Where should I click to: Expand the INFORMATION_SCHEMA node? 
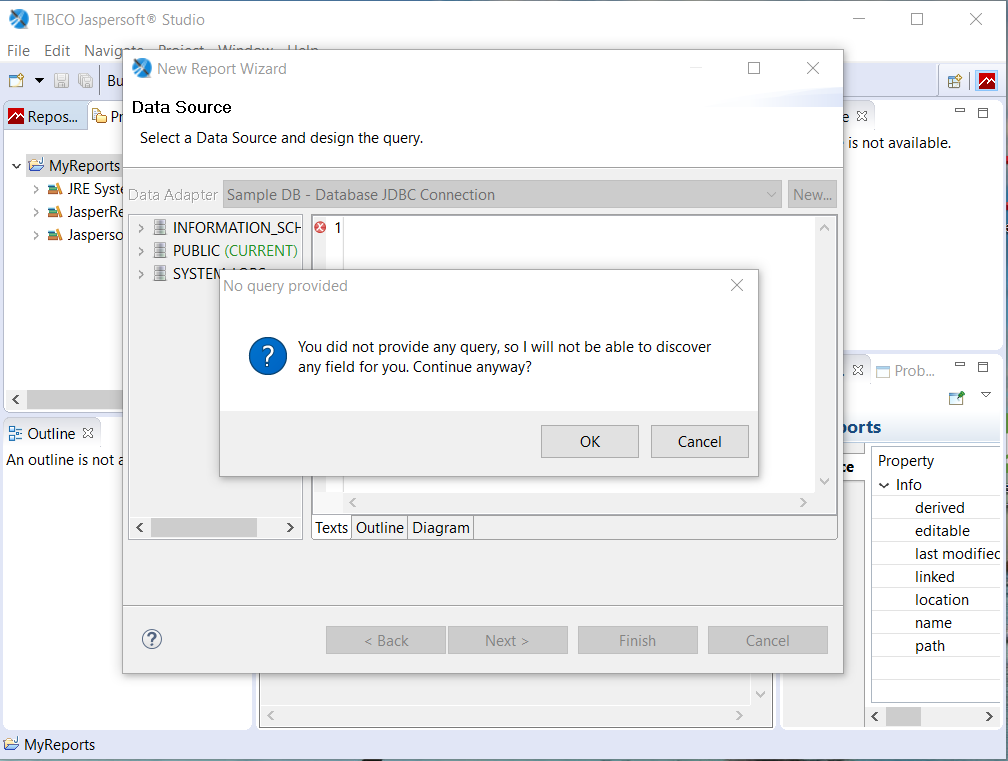coord(141,228)
